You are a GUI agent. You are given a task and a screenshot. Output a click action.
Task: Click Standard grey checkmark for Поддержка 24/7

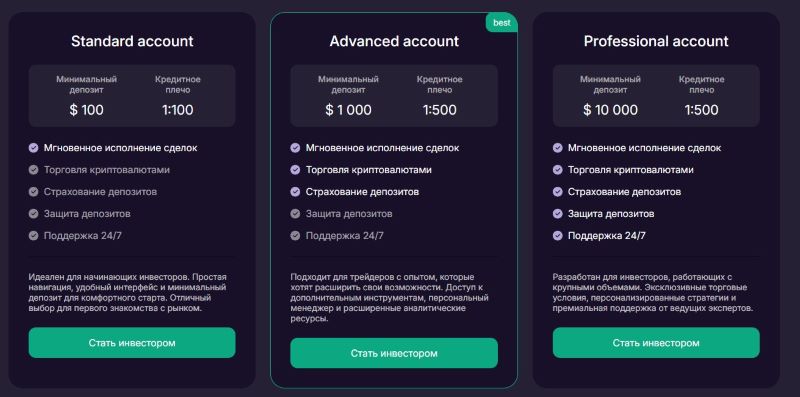[34, 236]
